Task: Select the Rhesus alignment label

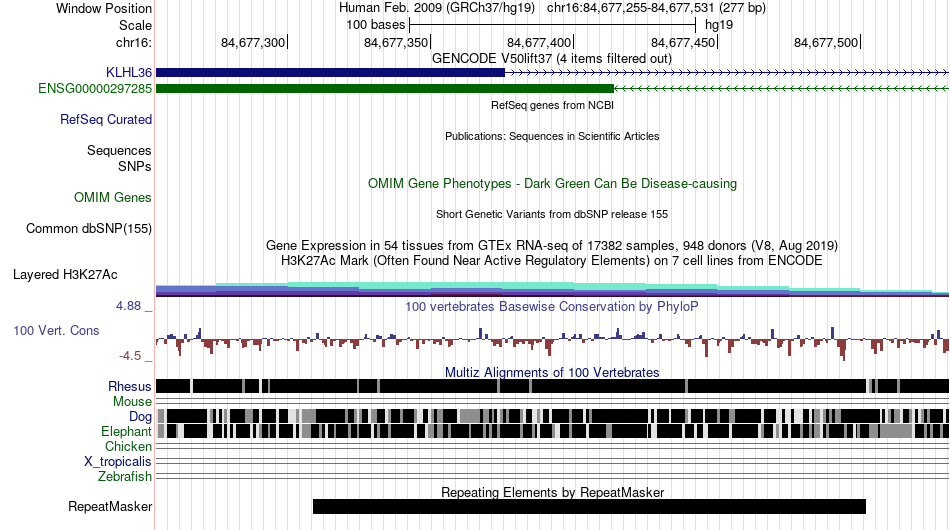Action: [x=129, y=386]
